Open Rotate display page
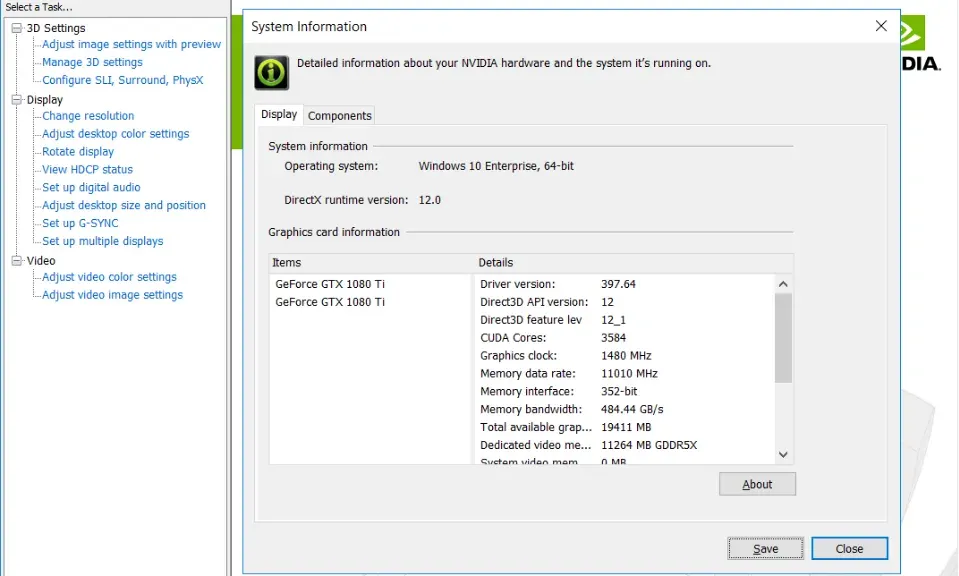Viewport: 959px width, 576px height. coord(78,152)
